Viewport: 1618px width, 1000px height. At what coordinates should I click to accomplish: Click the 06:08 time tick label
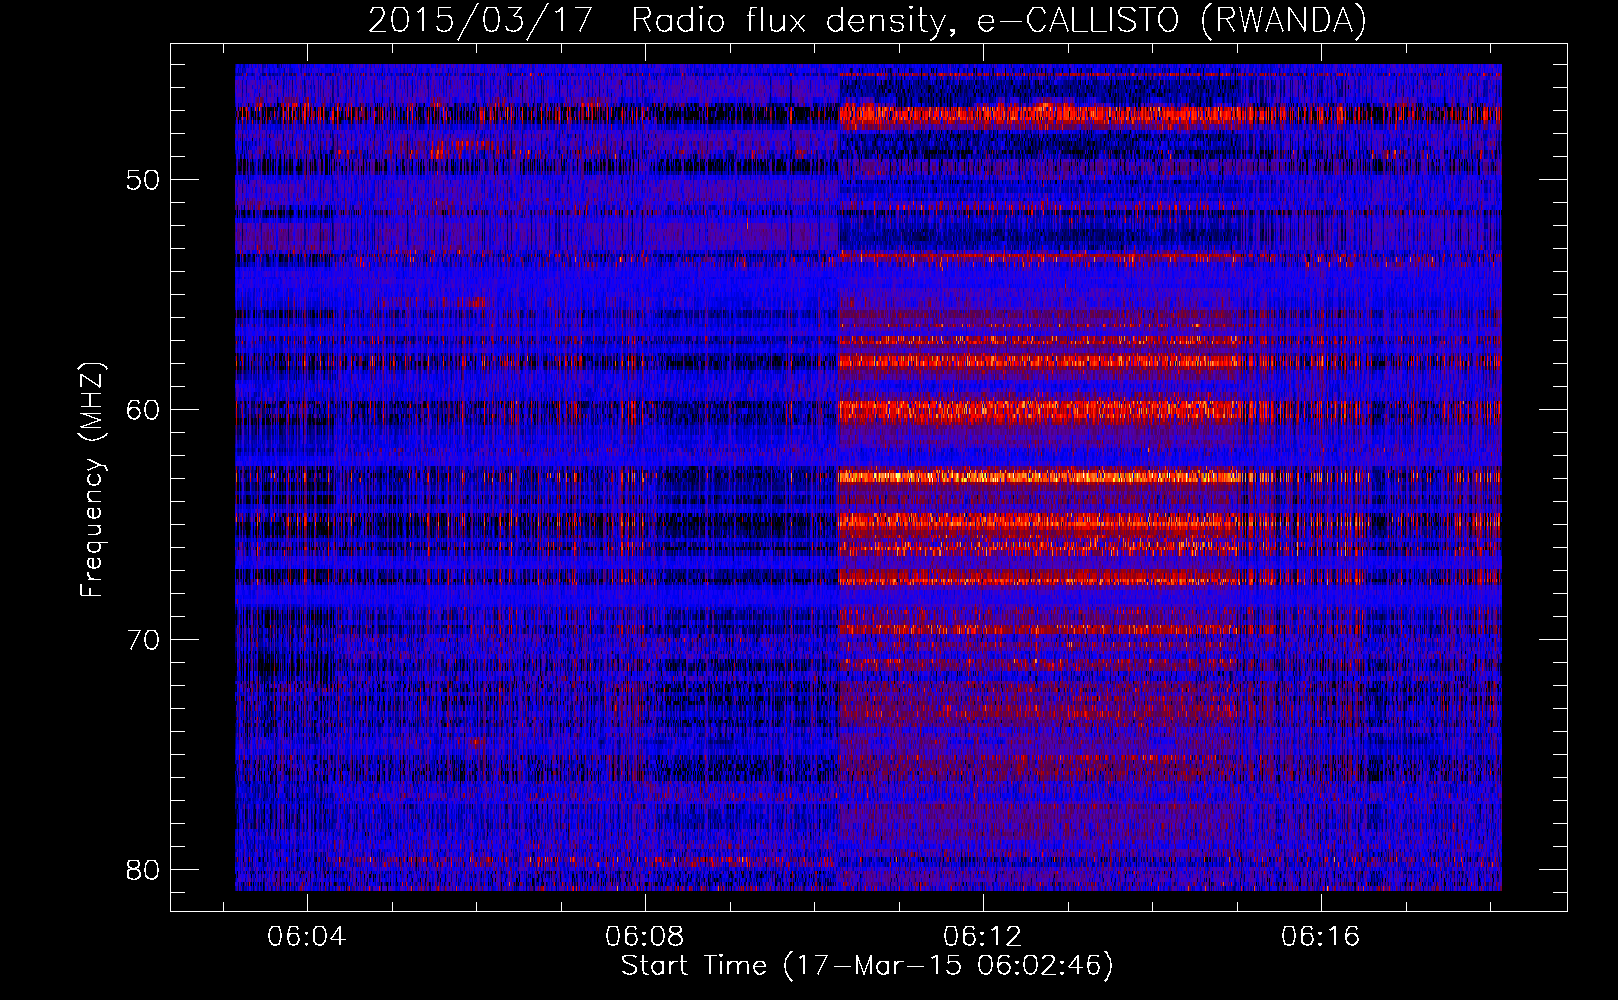pos(645,937)
